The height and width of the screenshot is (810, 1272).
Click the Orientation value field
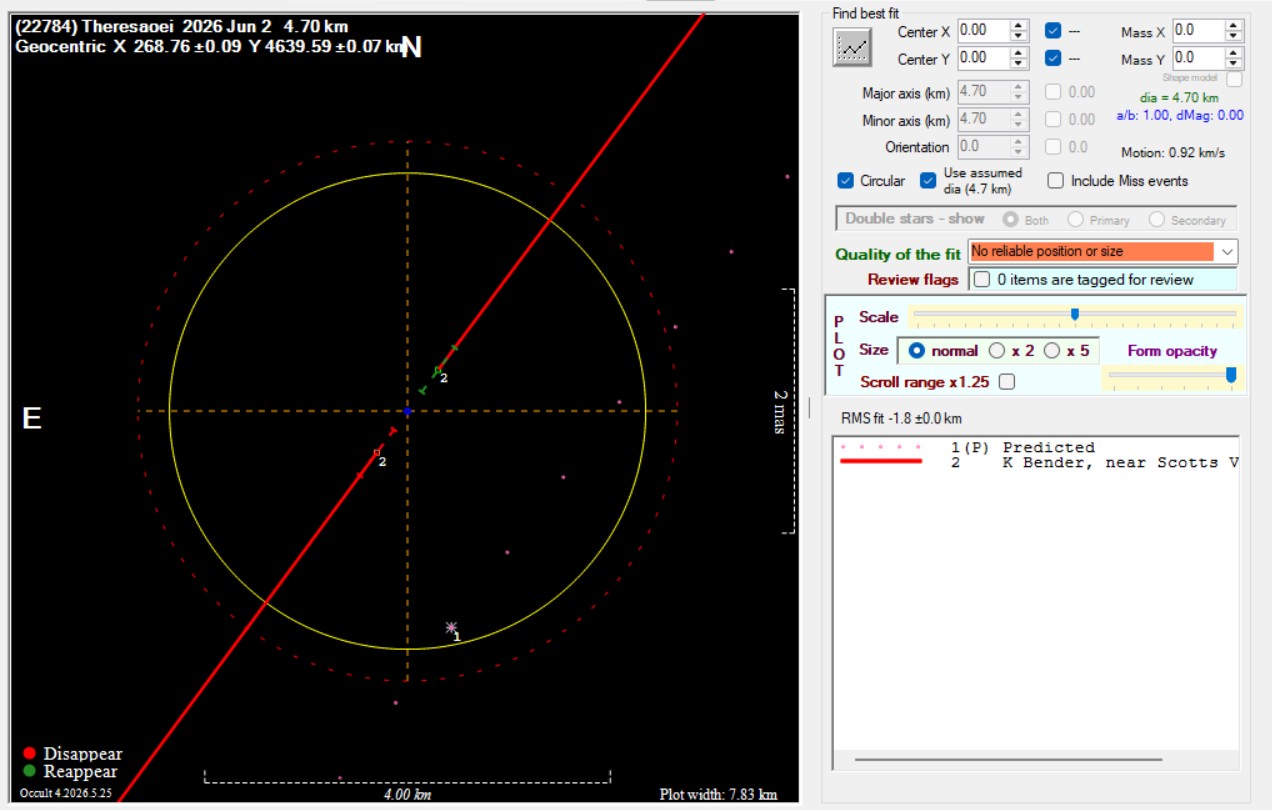(983, 147)
